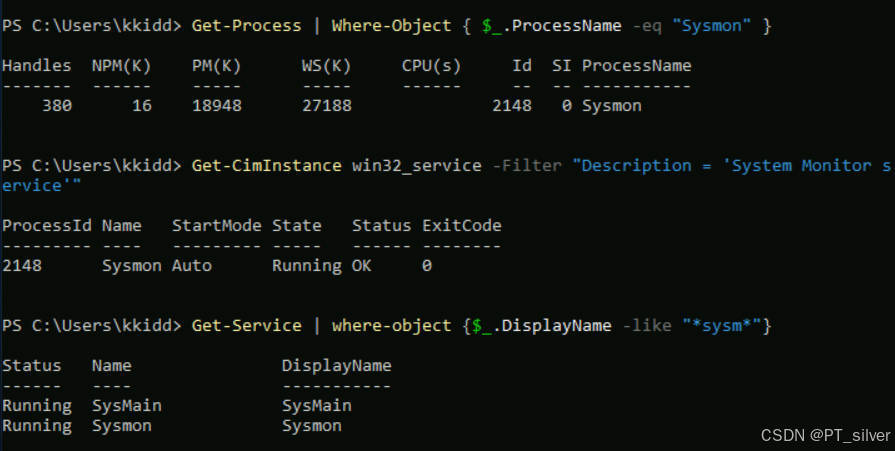This screenshot has width=895, height=451.
Task: Click the Id column header
Action: (x=522, y=66)
